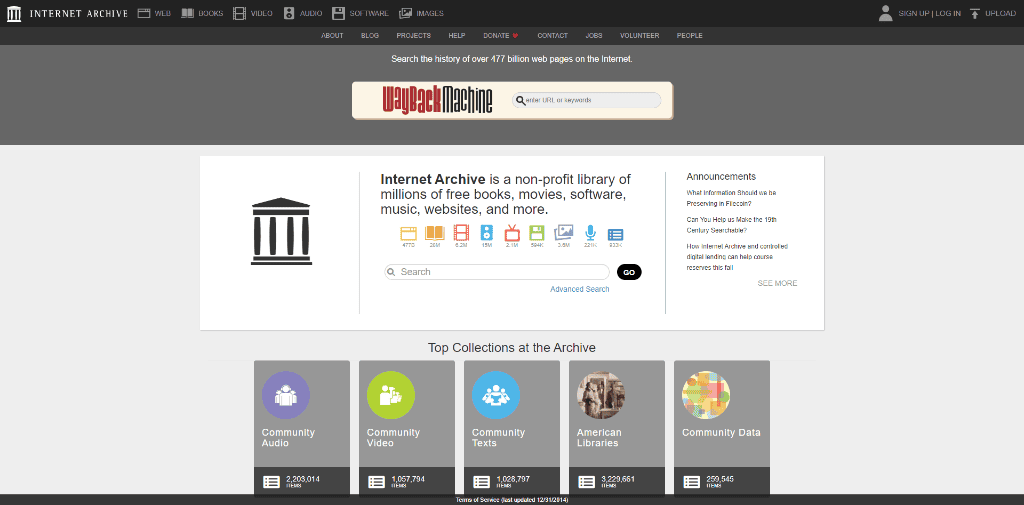Image resolution: width=1024 pixels, height=505 pixels.
Task: Click Donate with the red heart
Action: 501,35
